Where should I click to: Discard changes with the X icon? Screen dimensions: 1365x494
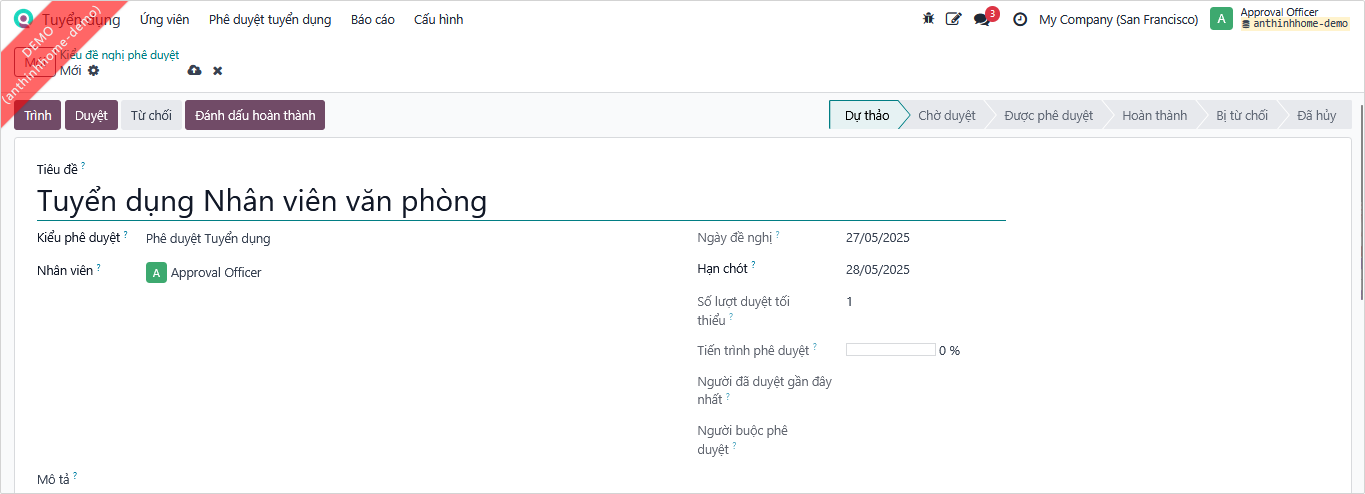pos(217,71)
